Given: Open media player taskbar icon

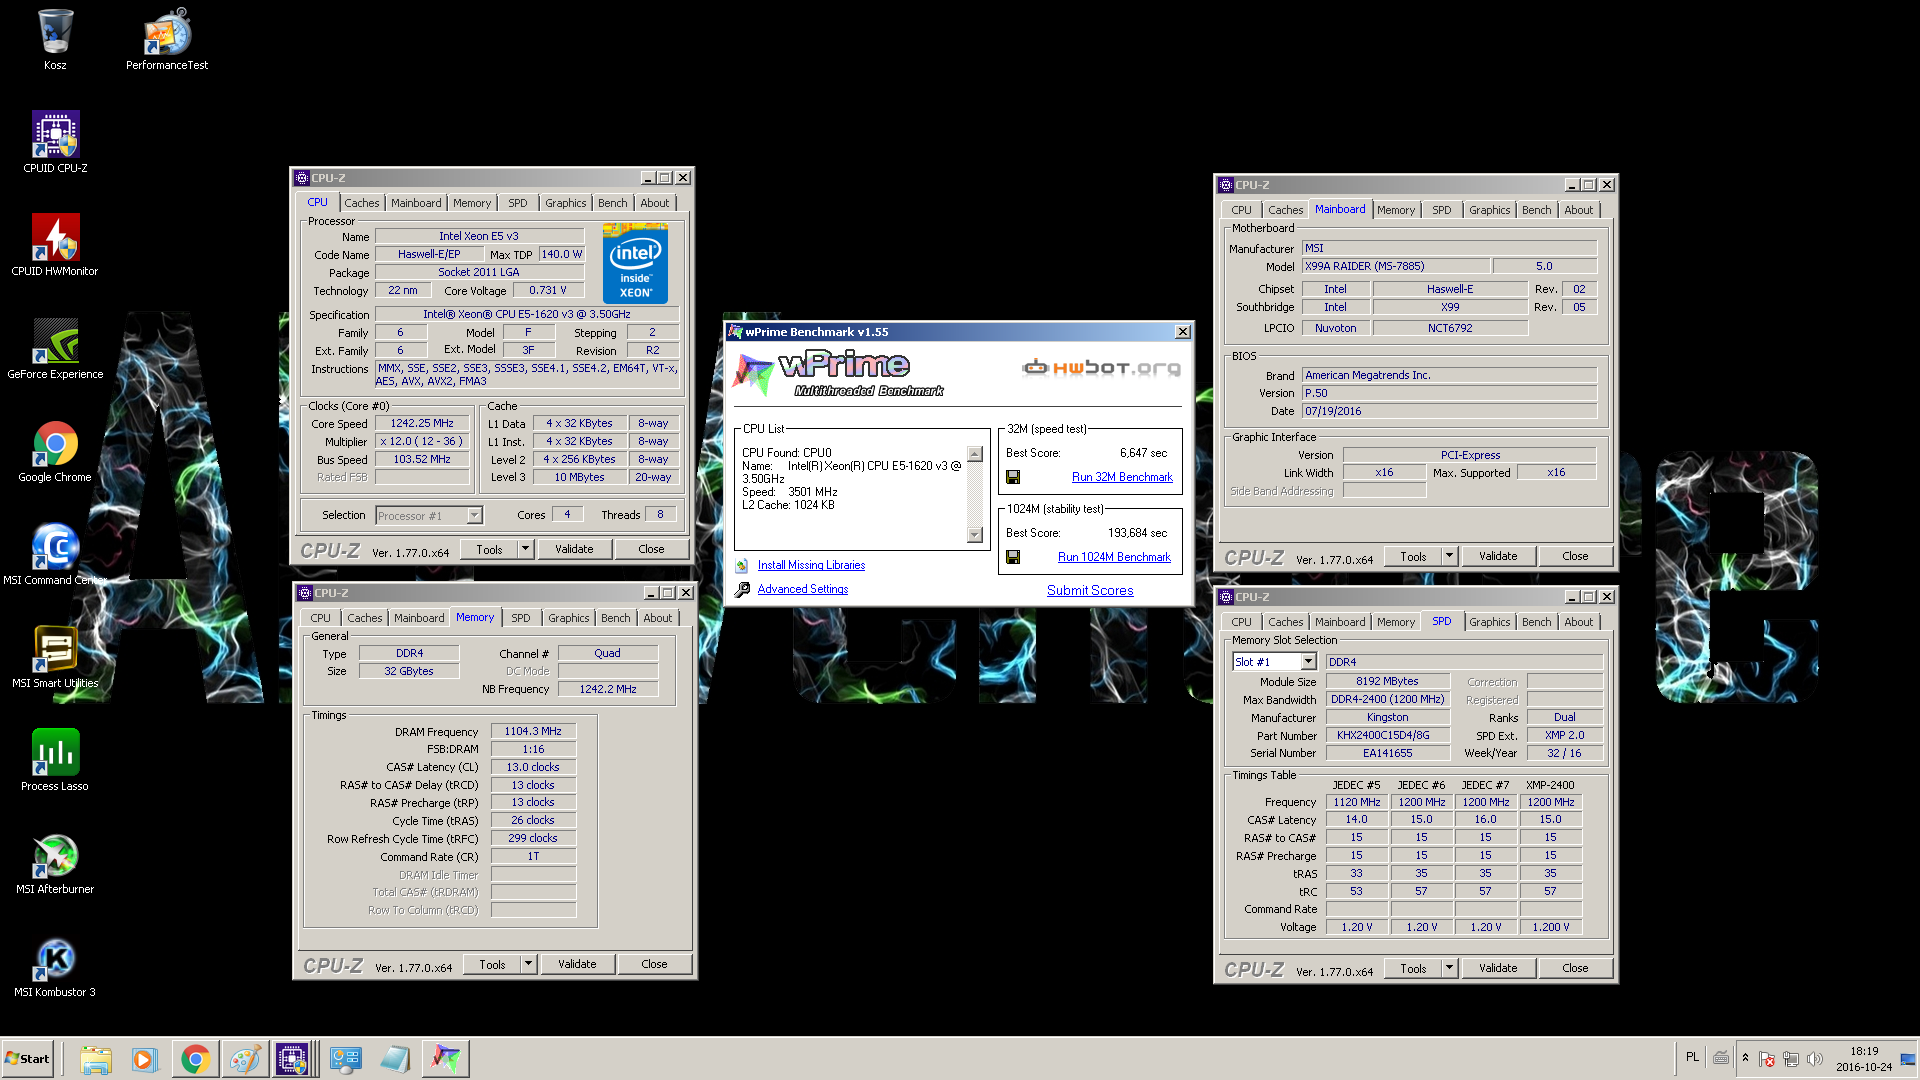Looking at the screenshot, I should [x=144, y=1059].
